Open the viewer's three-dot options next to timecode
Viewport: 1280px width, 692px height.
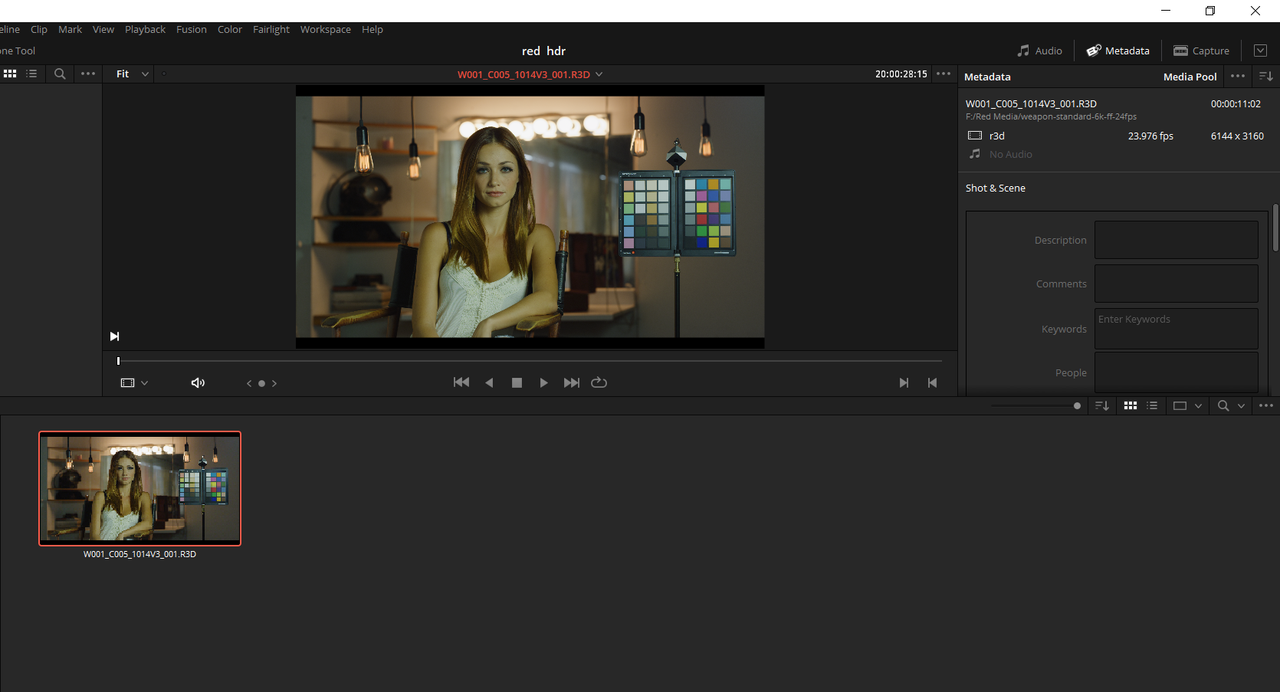coord(943,74)
